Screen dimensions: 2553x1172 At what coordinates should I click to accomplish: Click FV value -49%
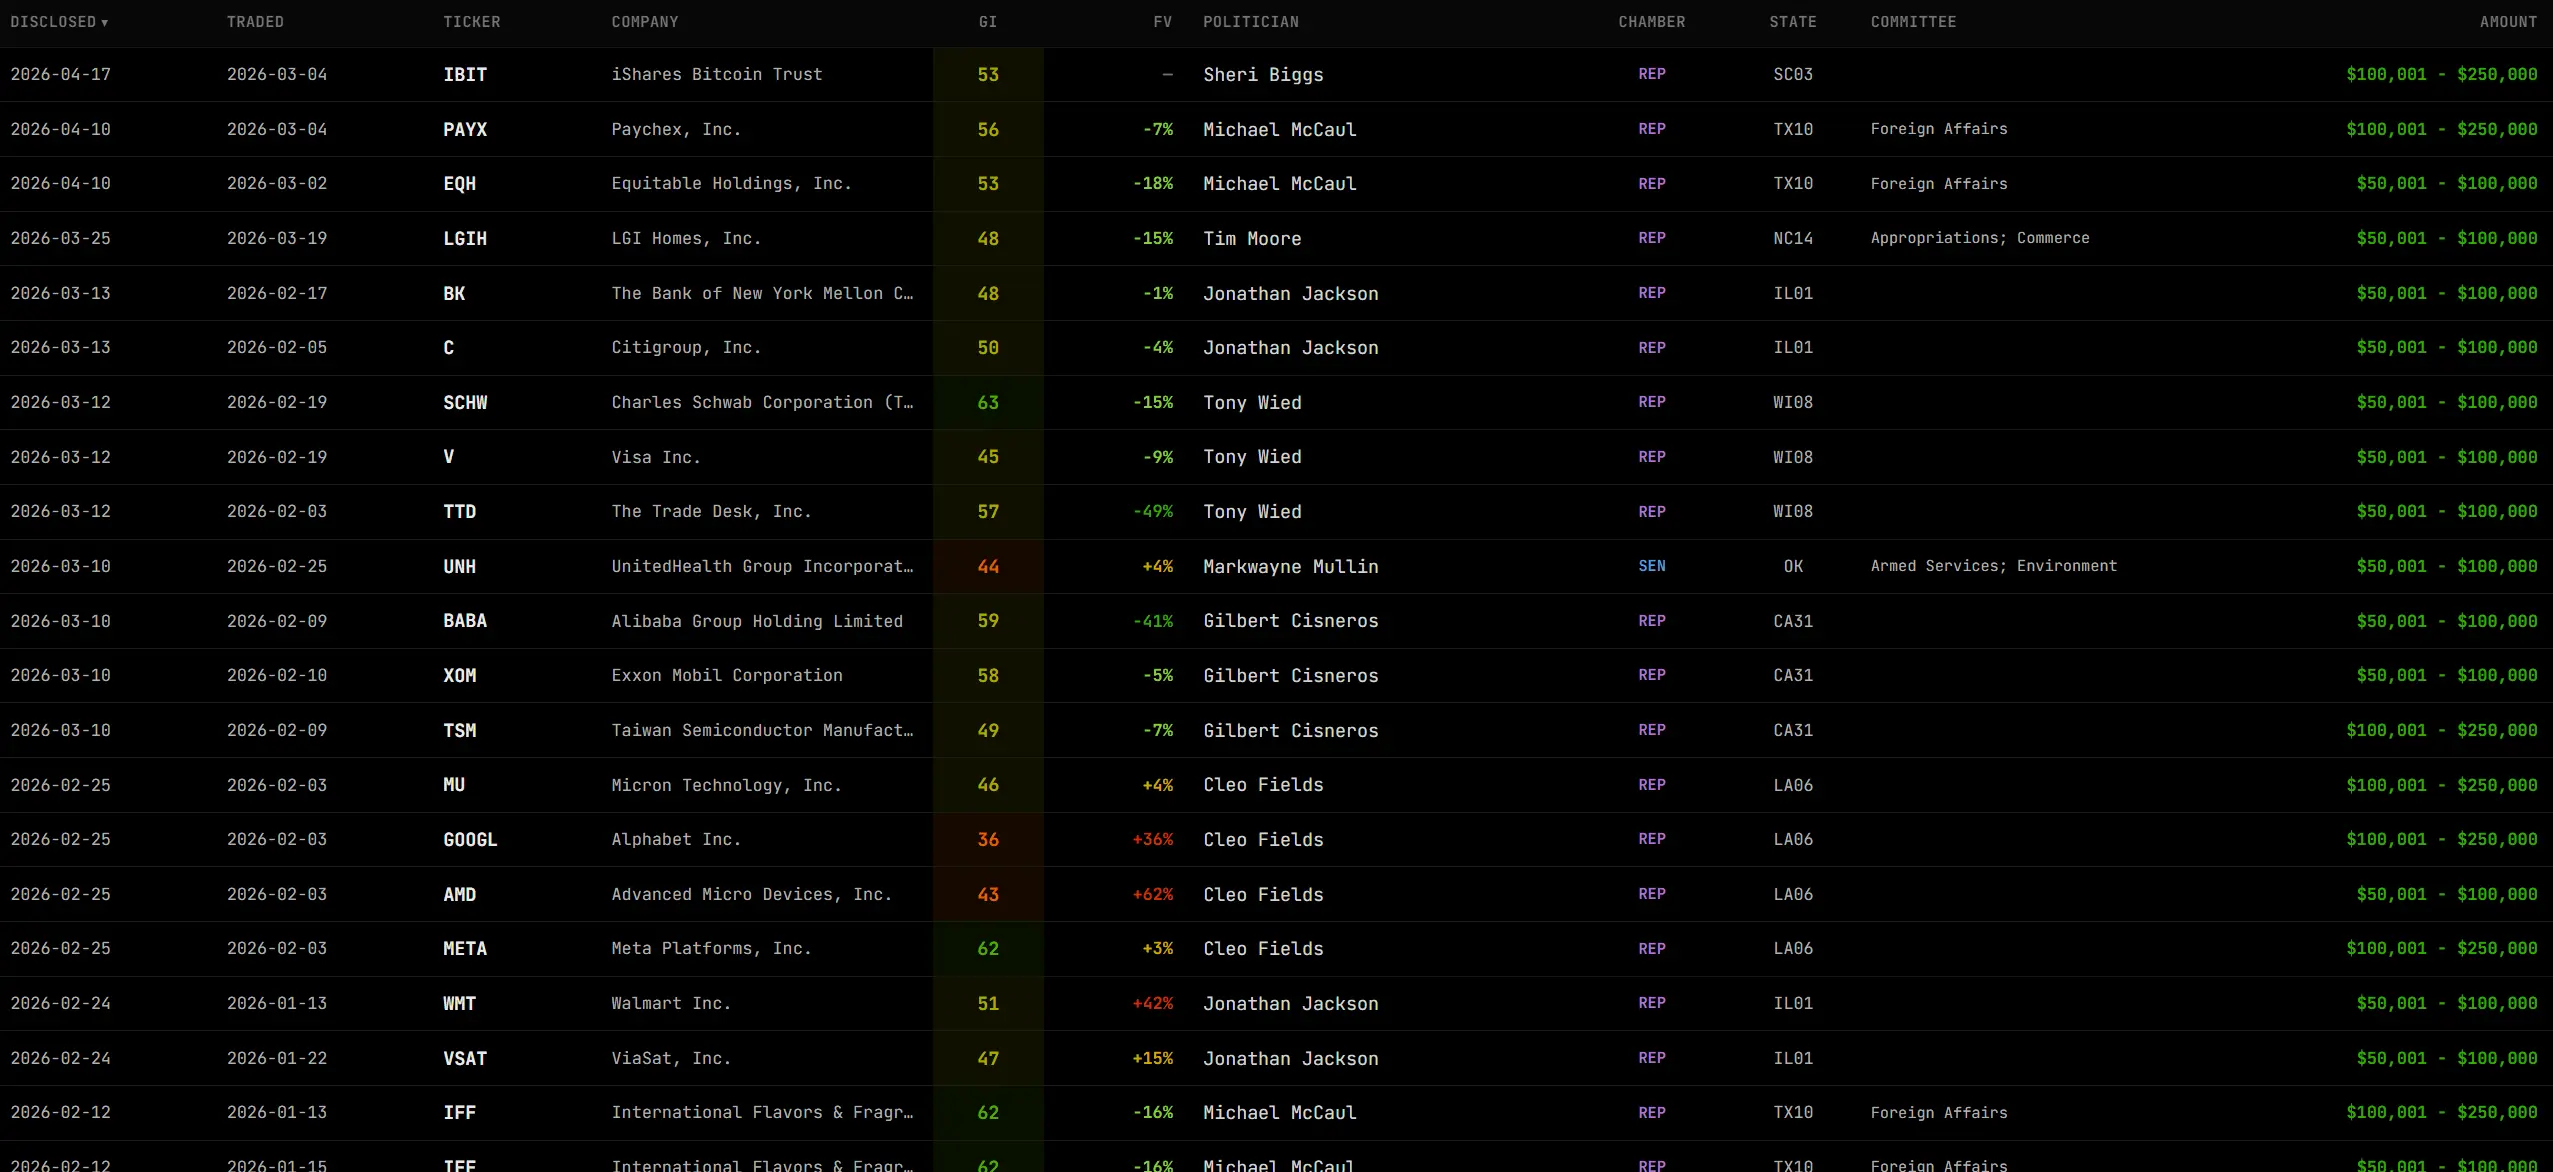coord(1153,512)
